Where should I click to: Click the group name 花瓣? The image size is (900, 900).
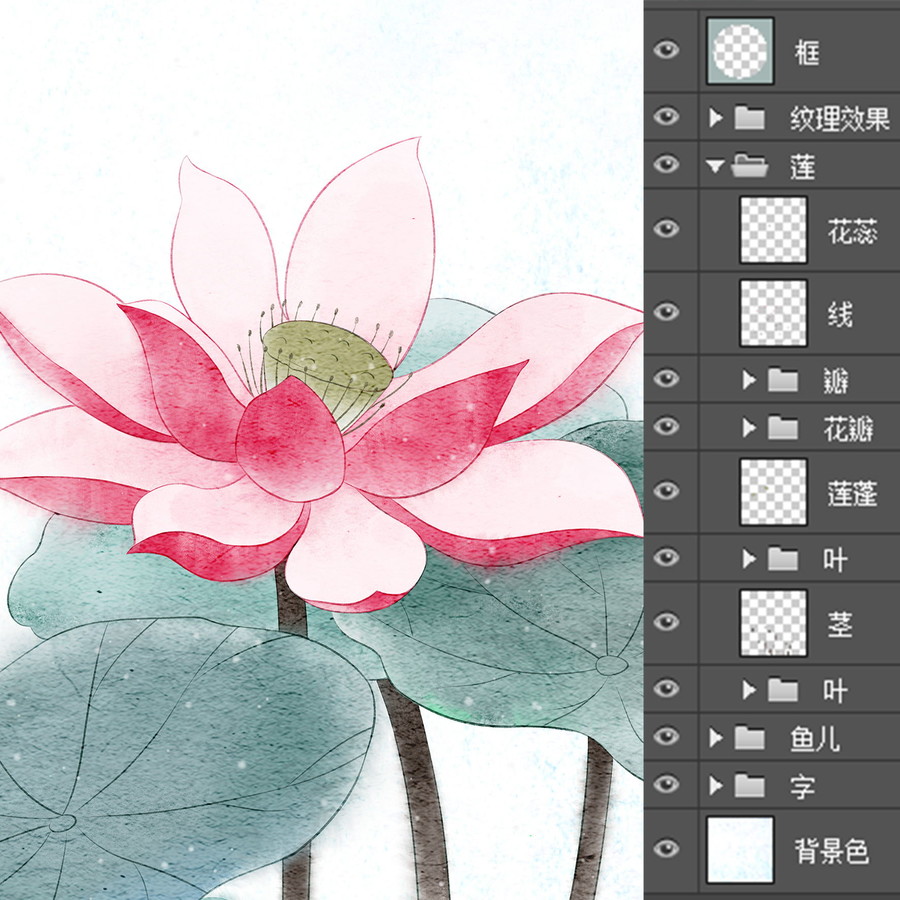tap(848, 429)
